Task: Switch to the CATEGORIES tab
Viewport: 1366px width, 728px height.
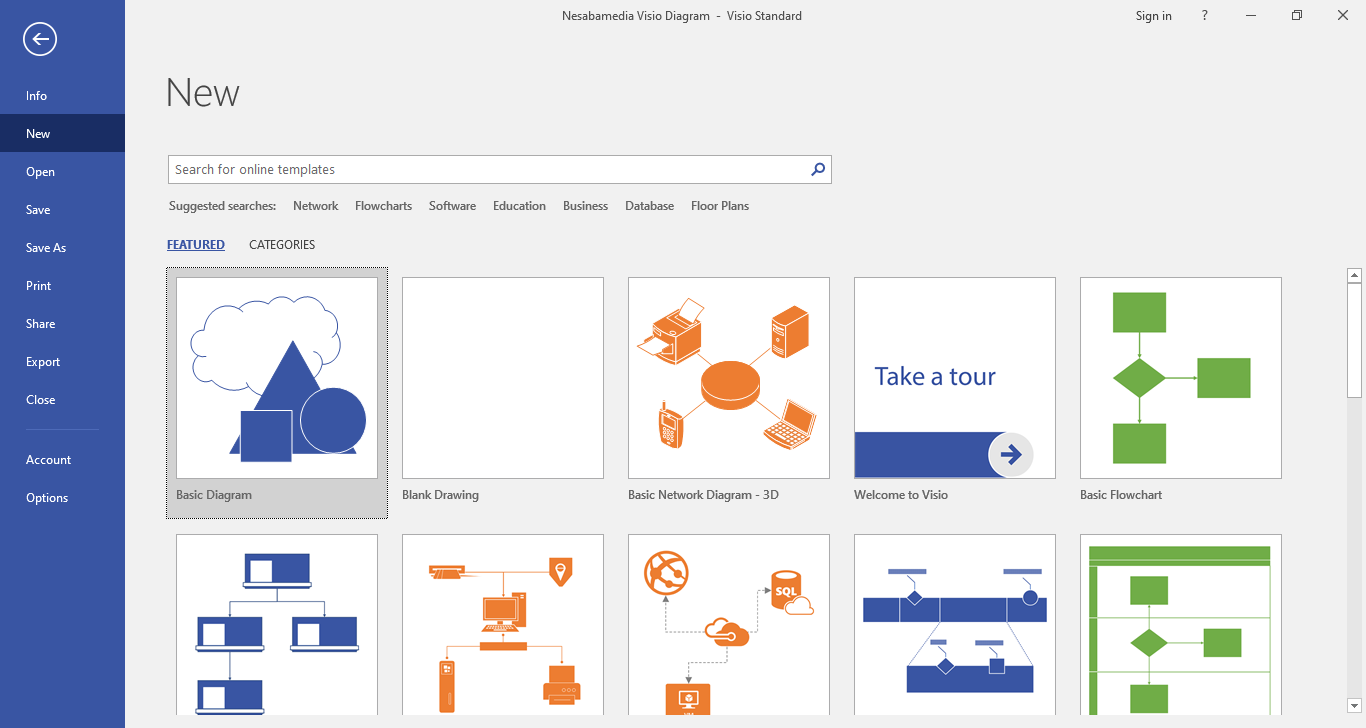Action: pyautogui.click(x=282, y=245)
